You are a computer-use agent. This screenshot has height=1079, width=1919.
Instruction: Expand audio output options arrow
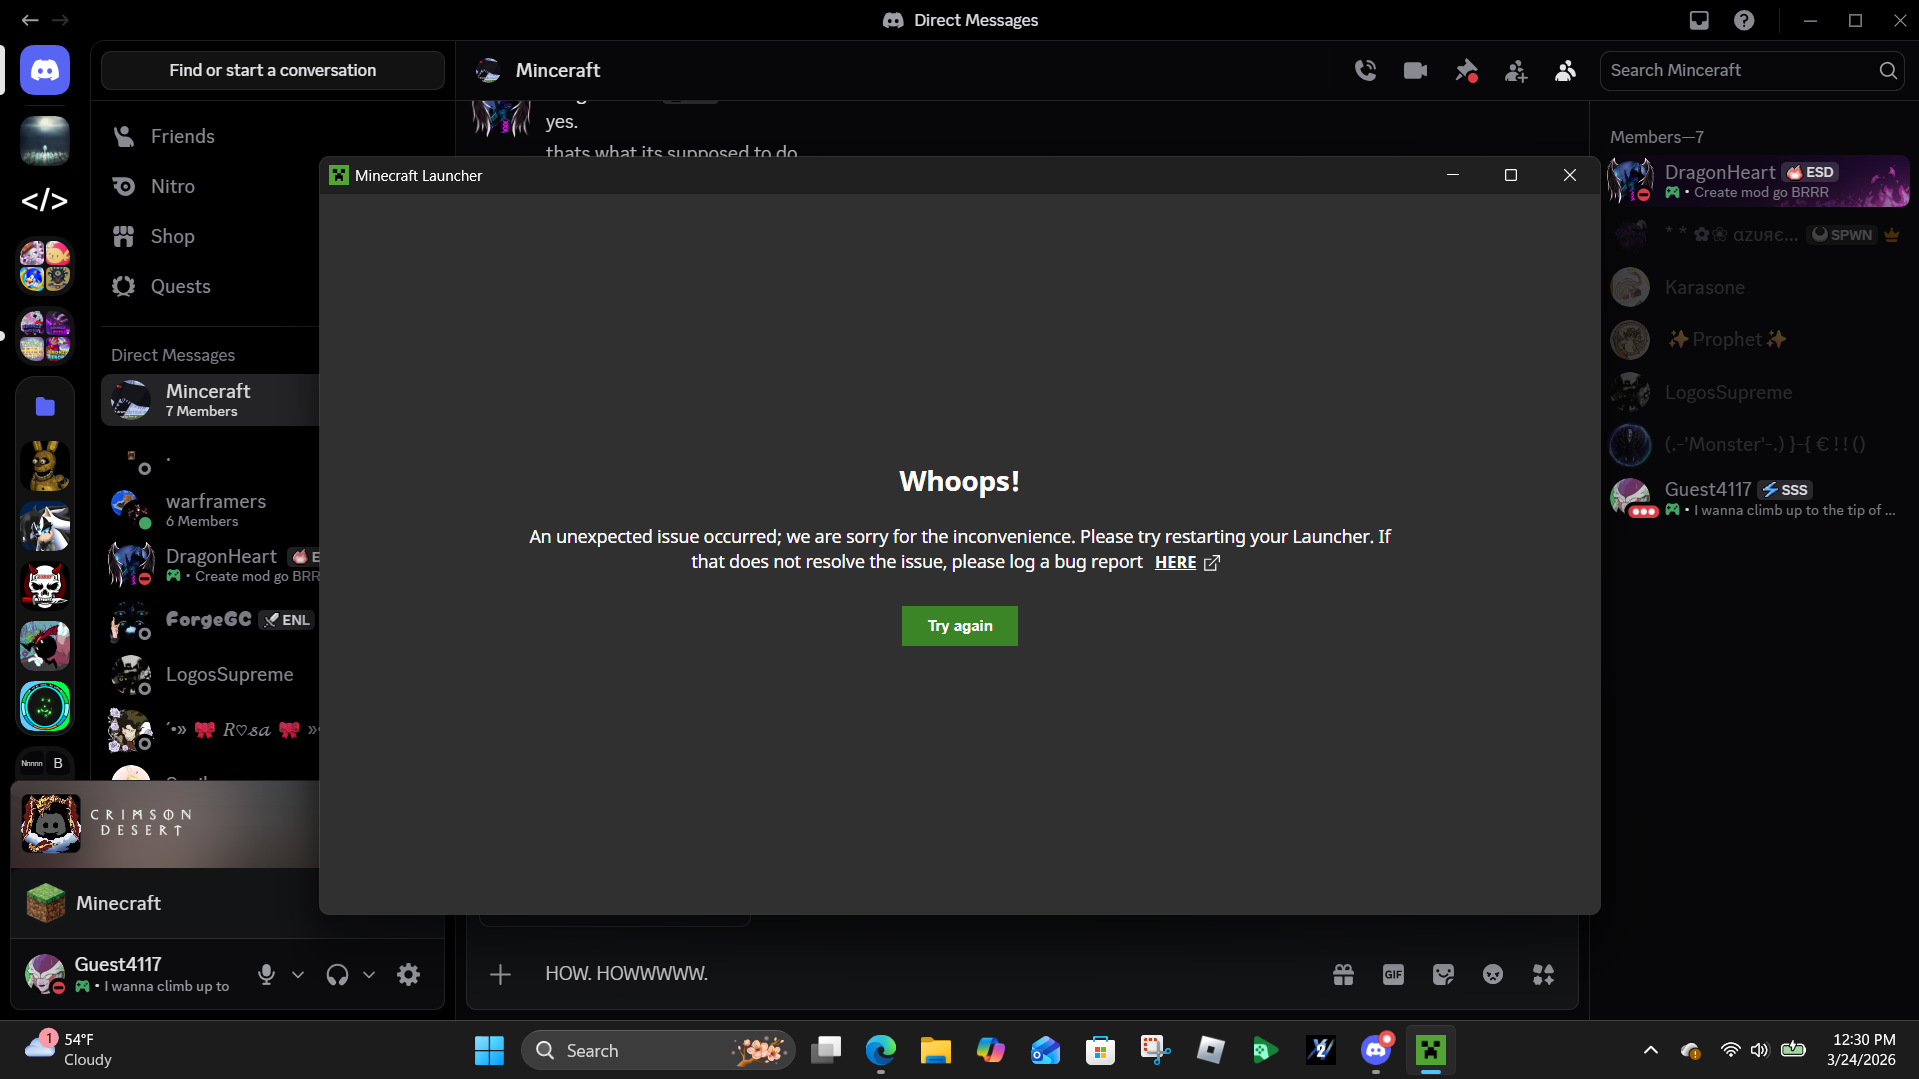369,974
